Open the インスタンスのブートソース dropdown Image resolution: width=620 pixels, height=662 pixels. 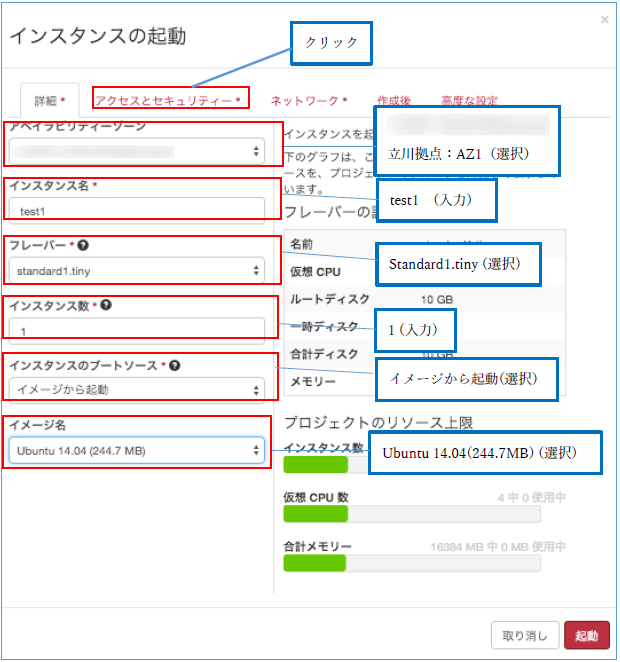(x=137, y=389)
